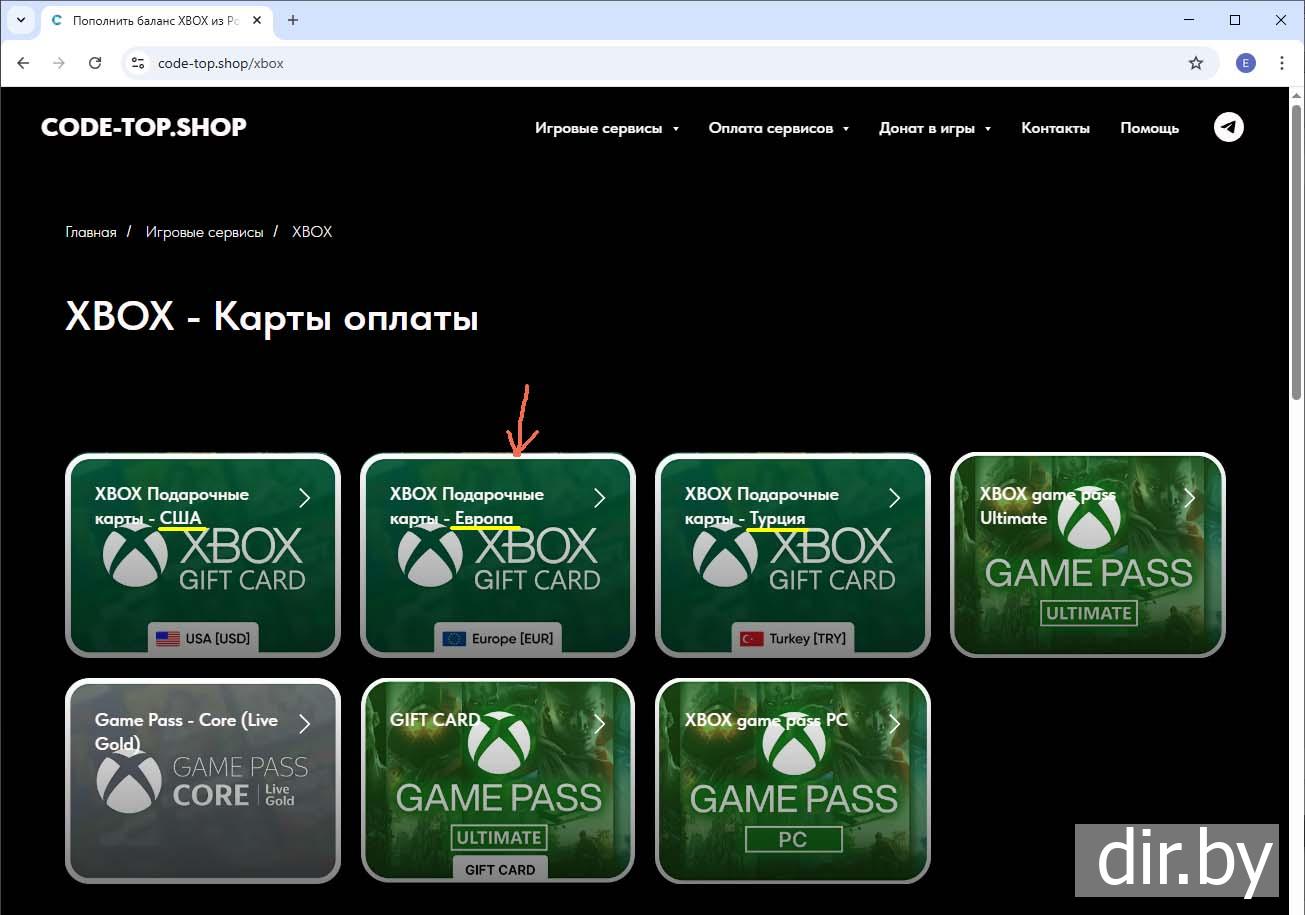Image resolution: width=1305 pixels, height=915 pixels.
Task: Close the current browser tab
Action: (x=257, y=20)
